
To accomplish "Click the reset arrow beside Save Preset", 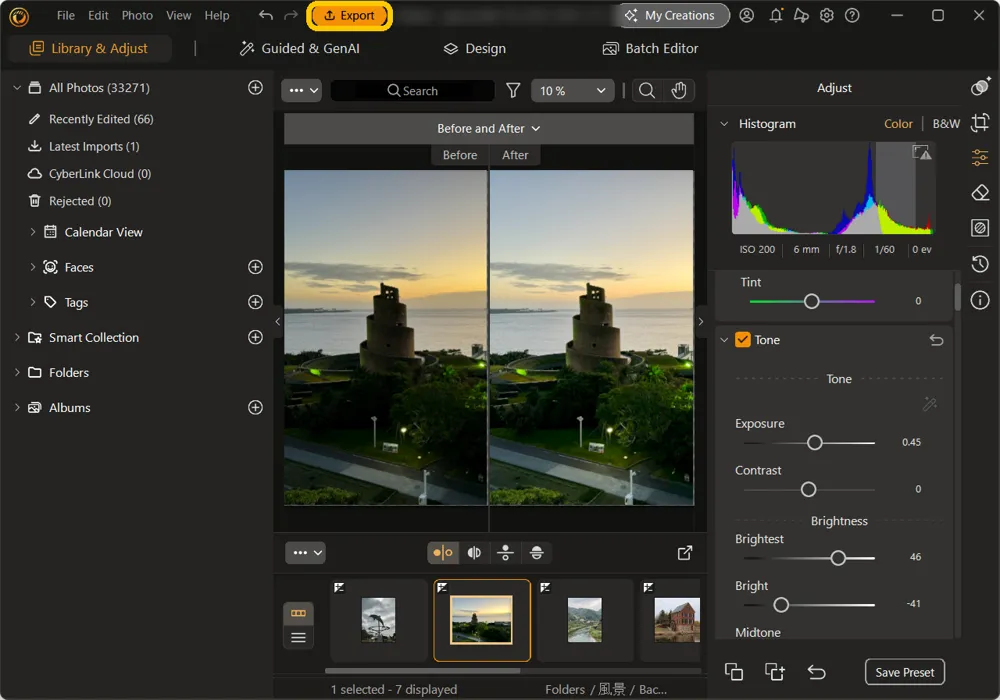I will coord(816,672).
